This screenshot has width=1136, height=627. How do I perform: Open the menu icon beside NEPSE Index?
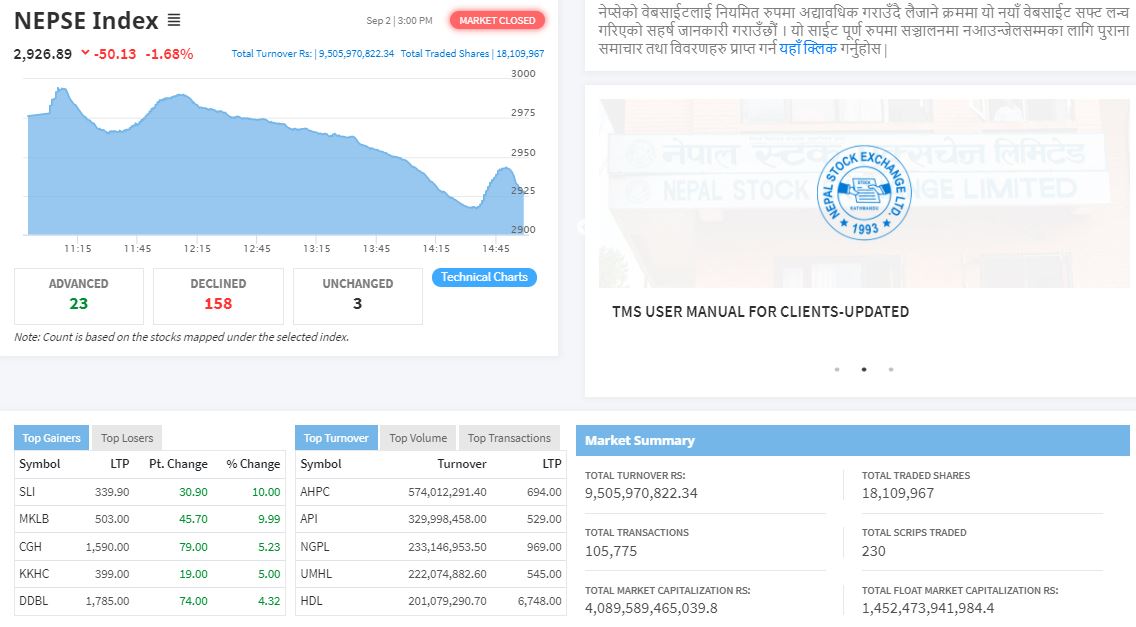[174, 20]
